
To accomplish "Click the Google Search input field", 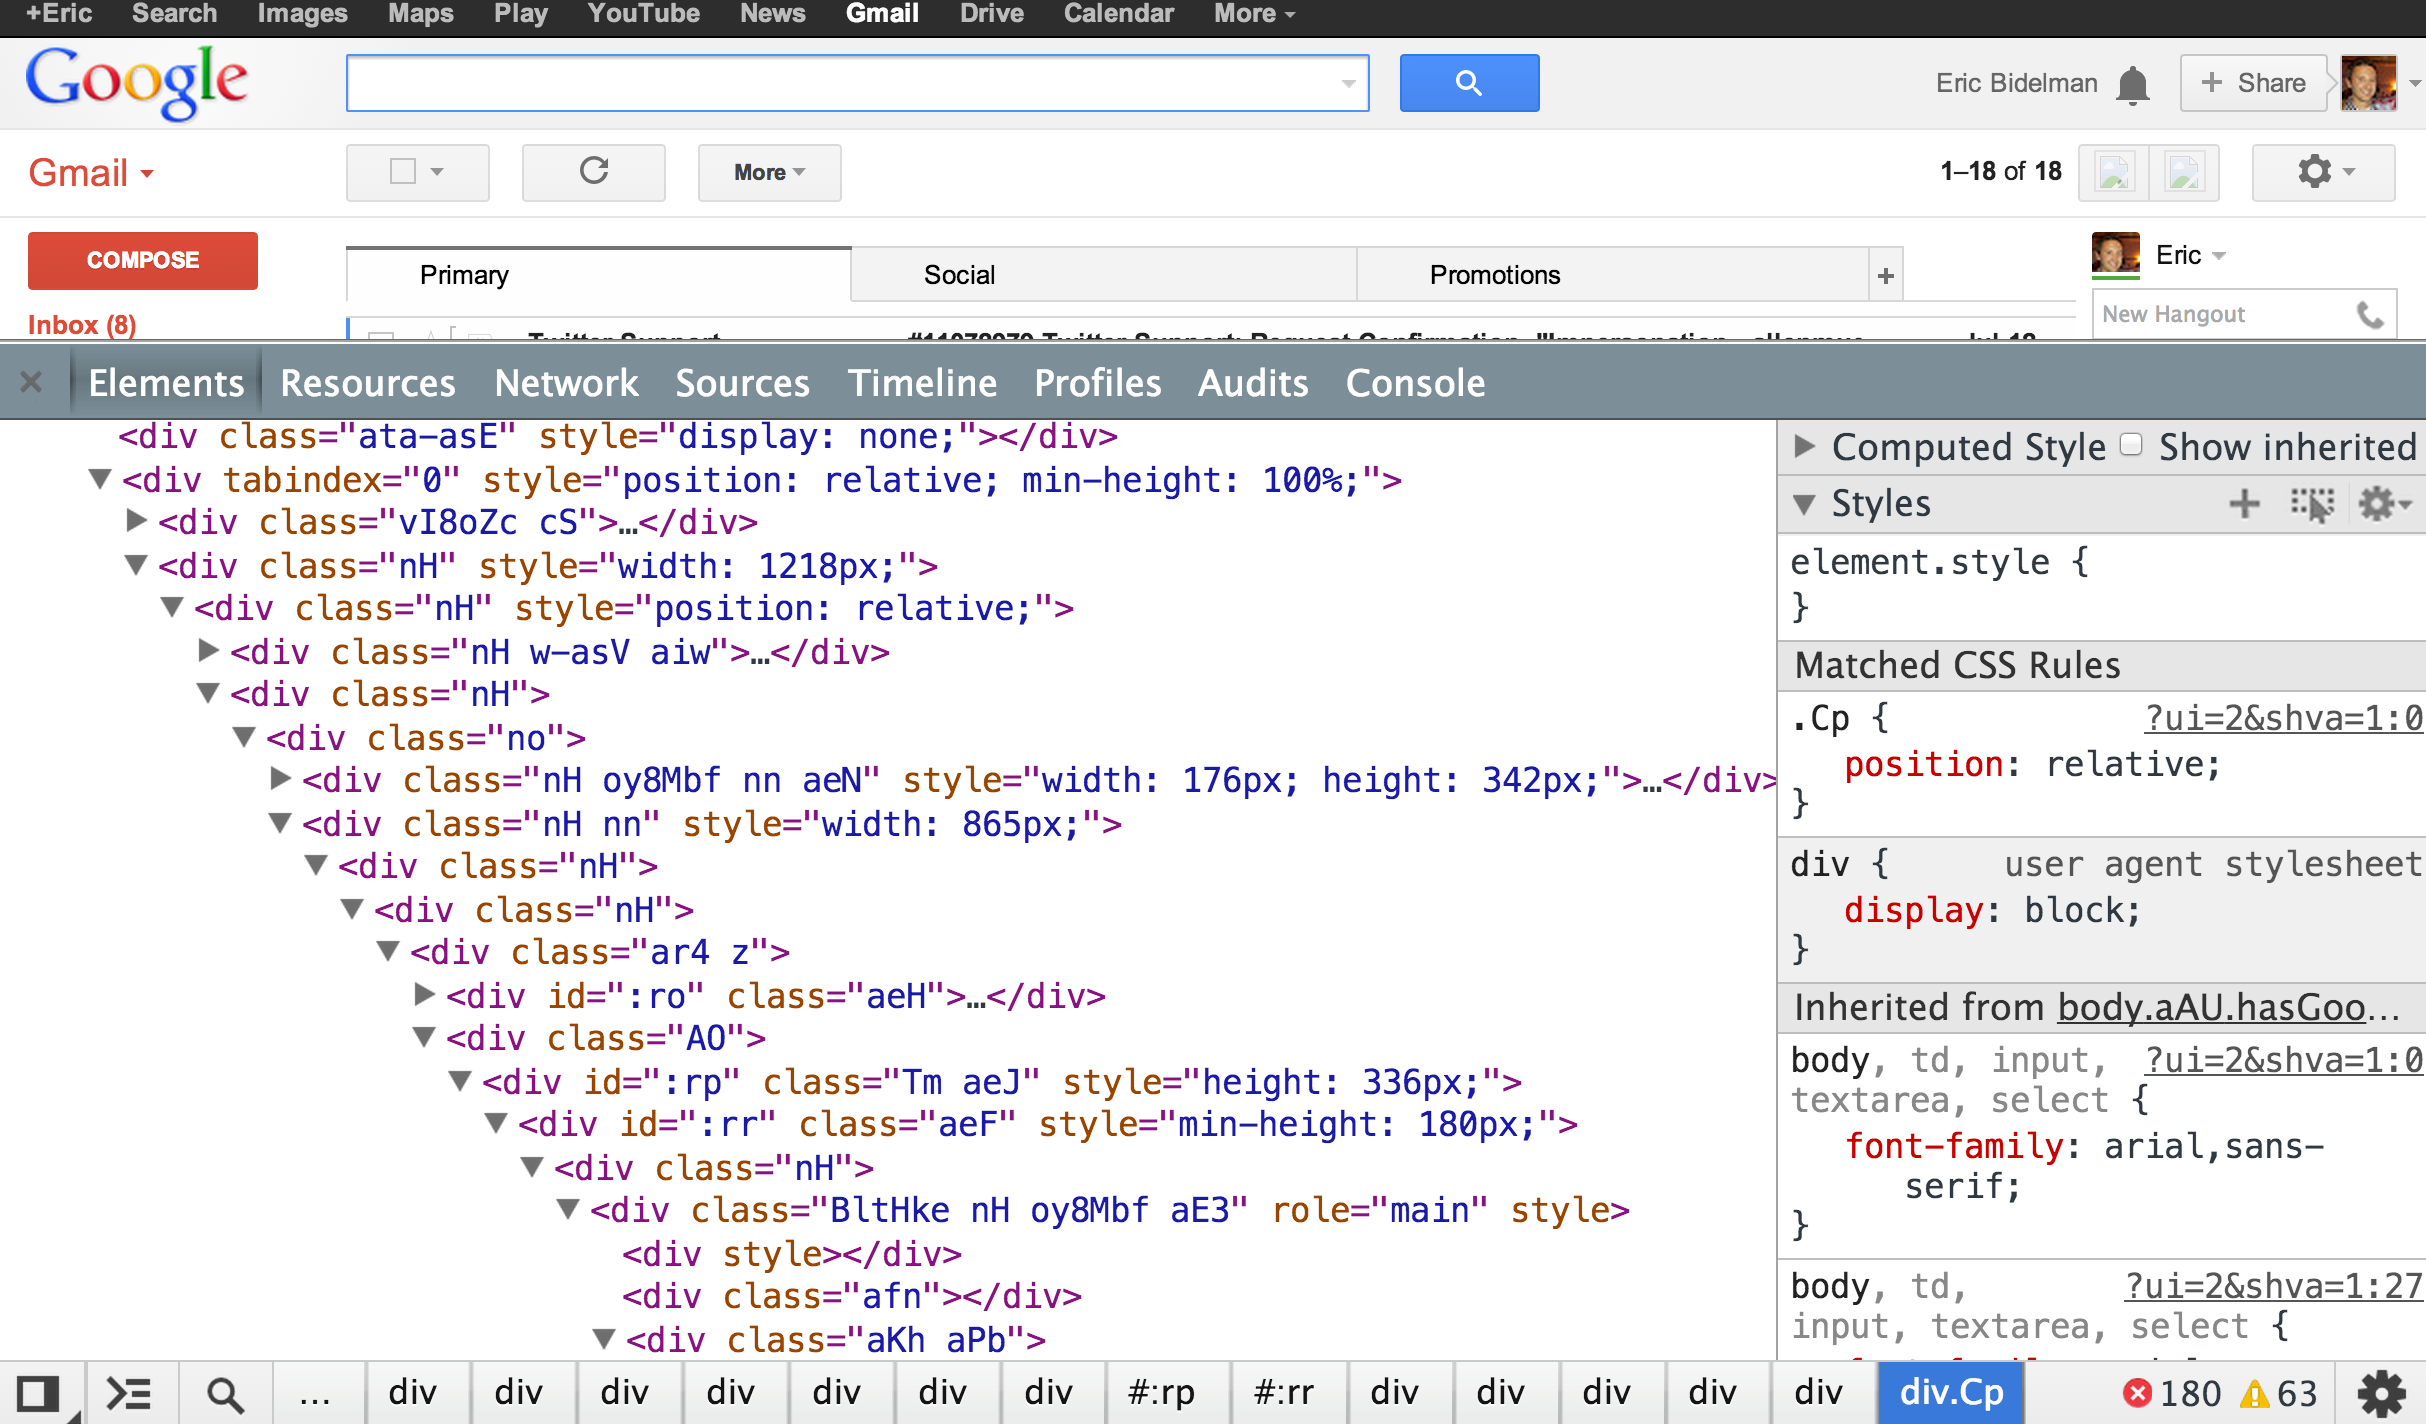I will point(858,83).
